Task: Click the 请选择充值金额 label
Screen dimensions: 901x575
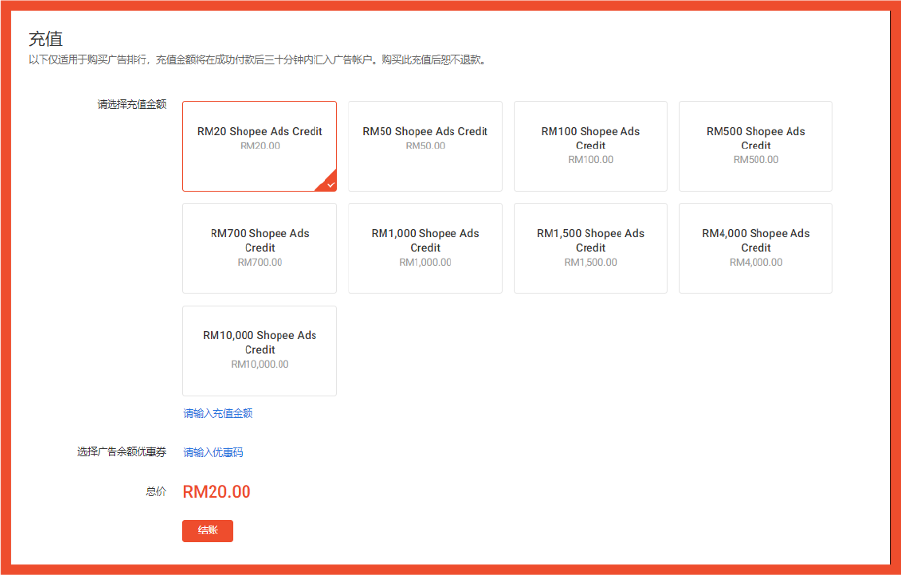Action: click(x=132, y=104)
